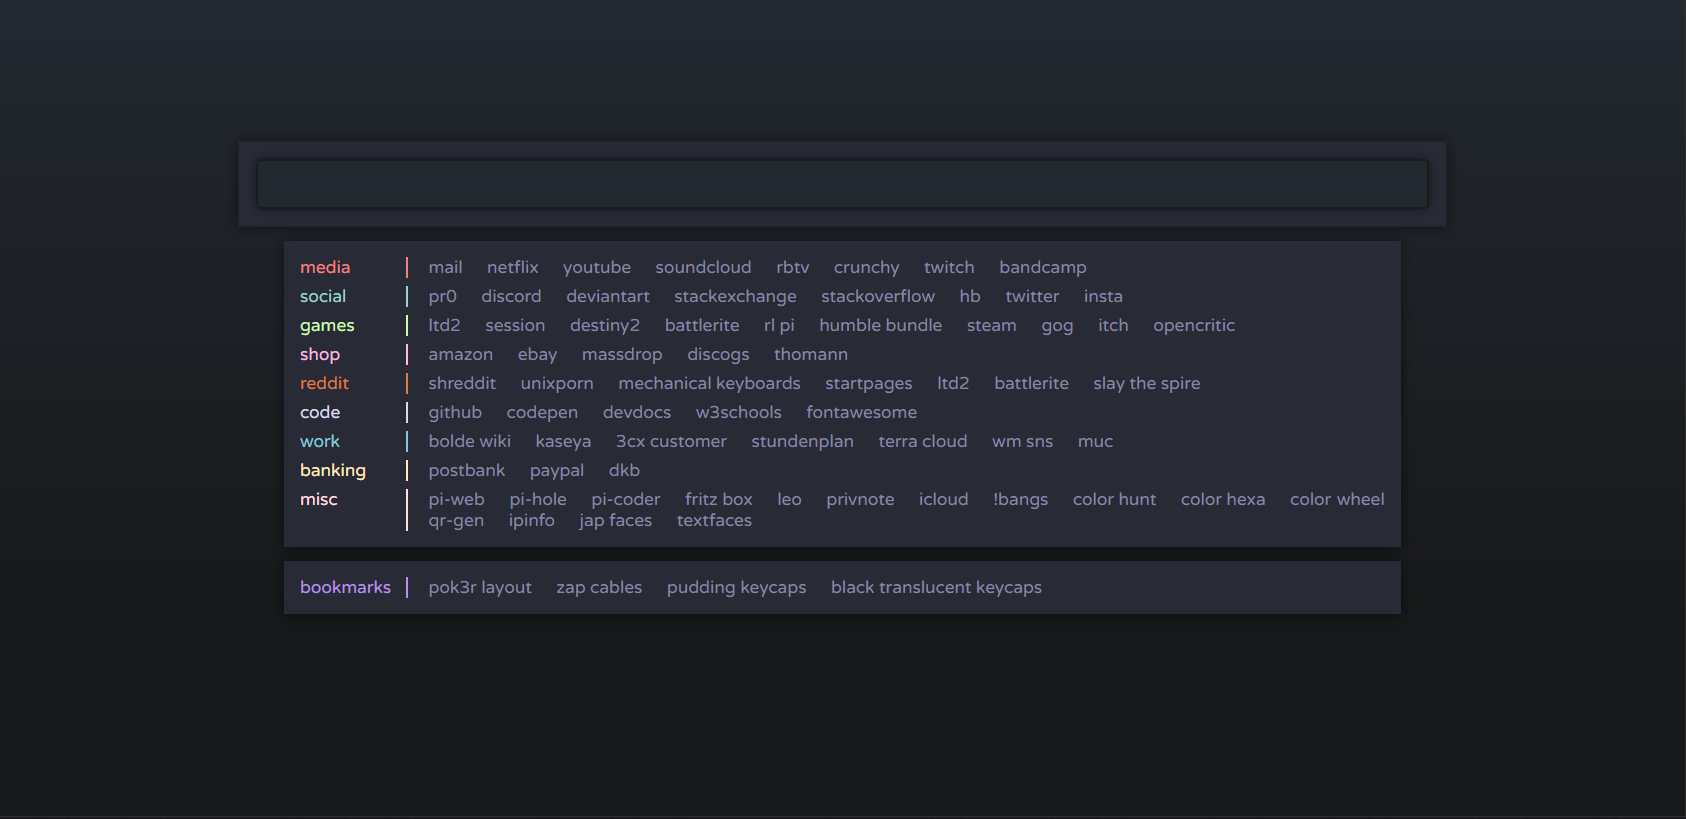This screenshot has height=819, width=1686.
Task: Open the crunchy link
Action: pyautogui.click(x=866, y=267)
